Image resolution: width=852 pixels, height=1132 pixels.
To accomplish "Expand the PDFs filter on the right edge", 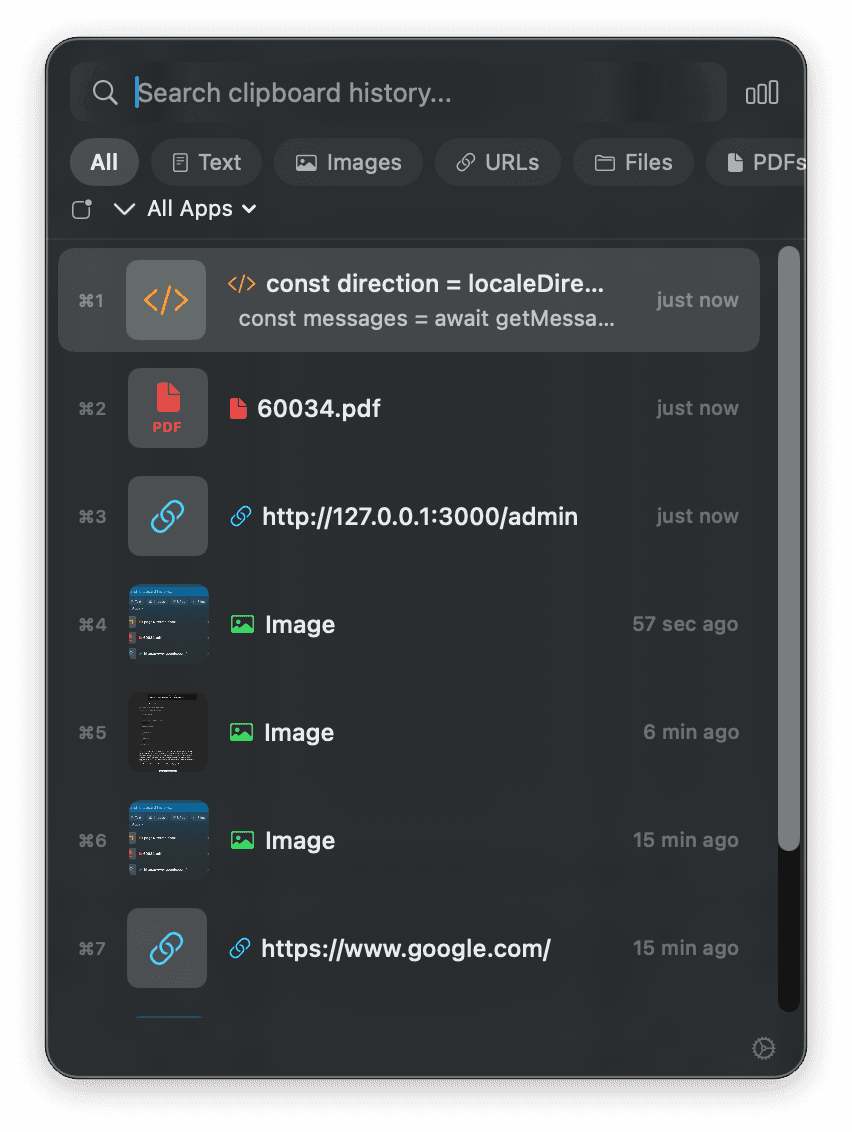I will click(775, 162).
